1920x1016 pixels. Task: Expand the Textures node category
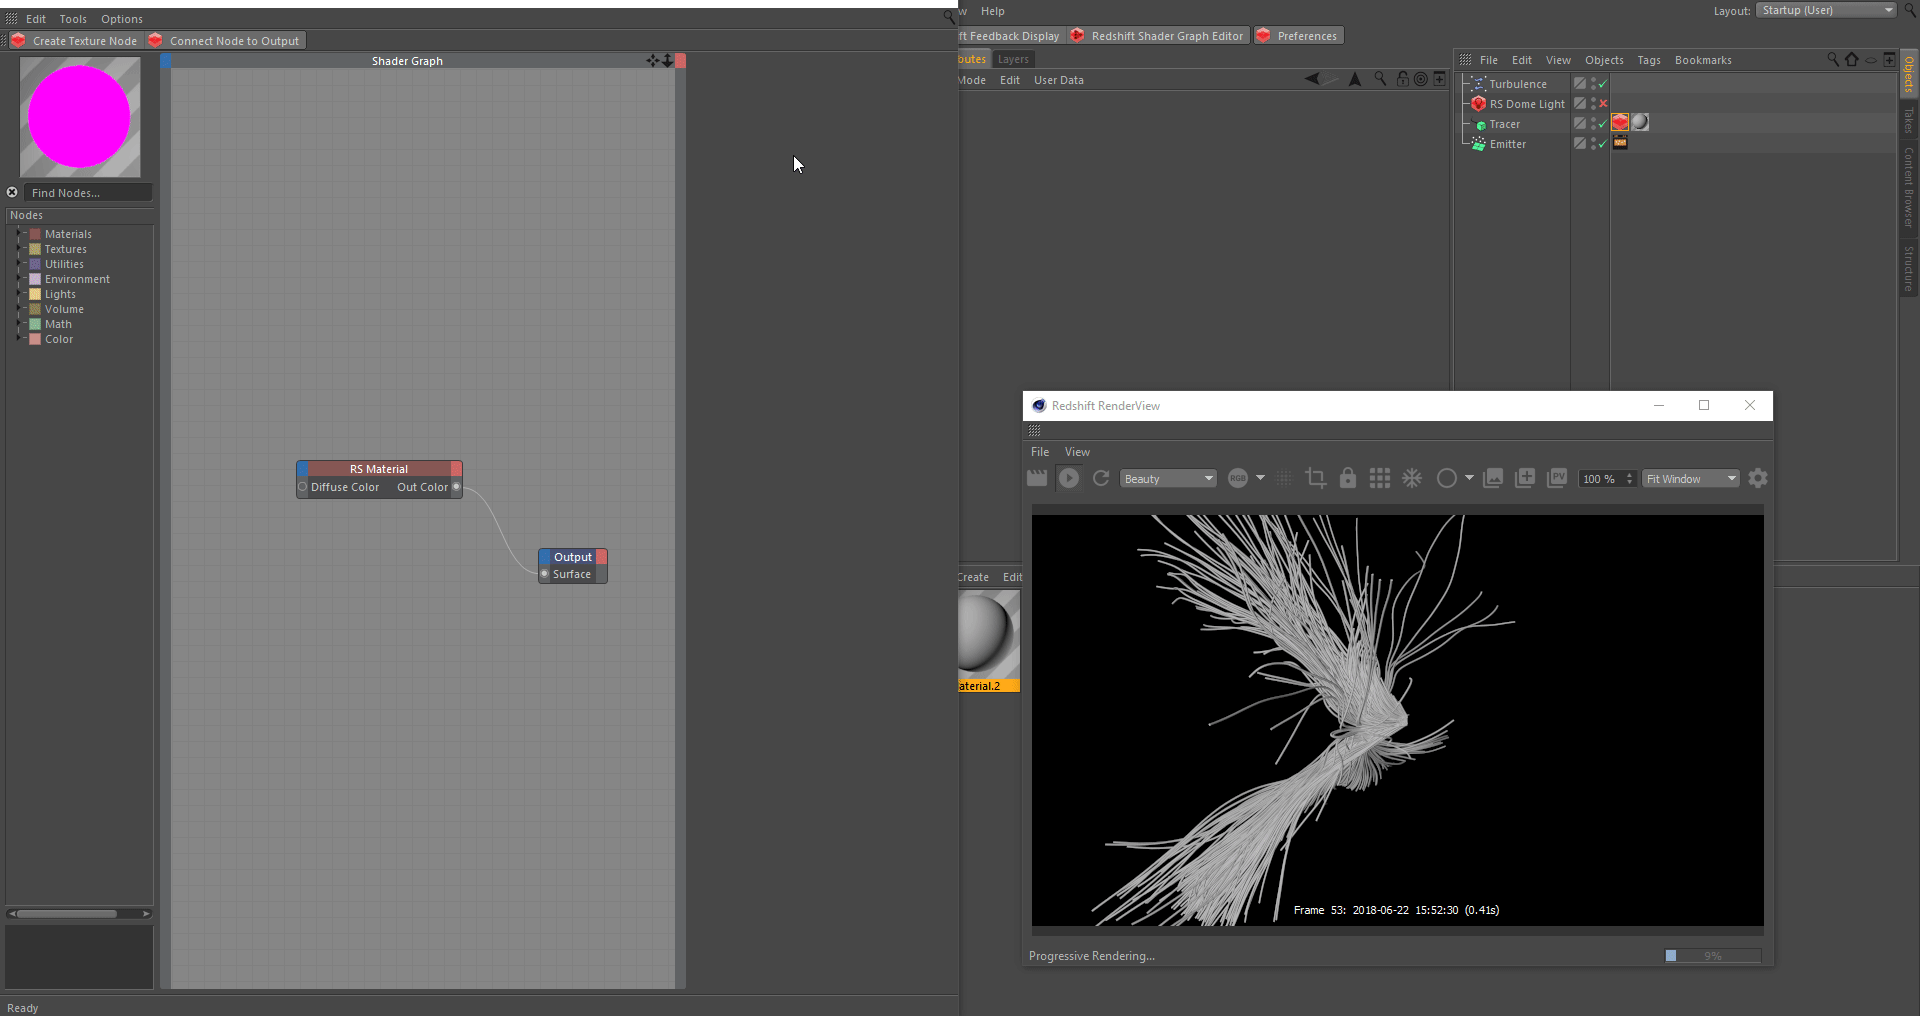point(19,249)
